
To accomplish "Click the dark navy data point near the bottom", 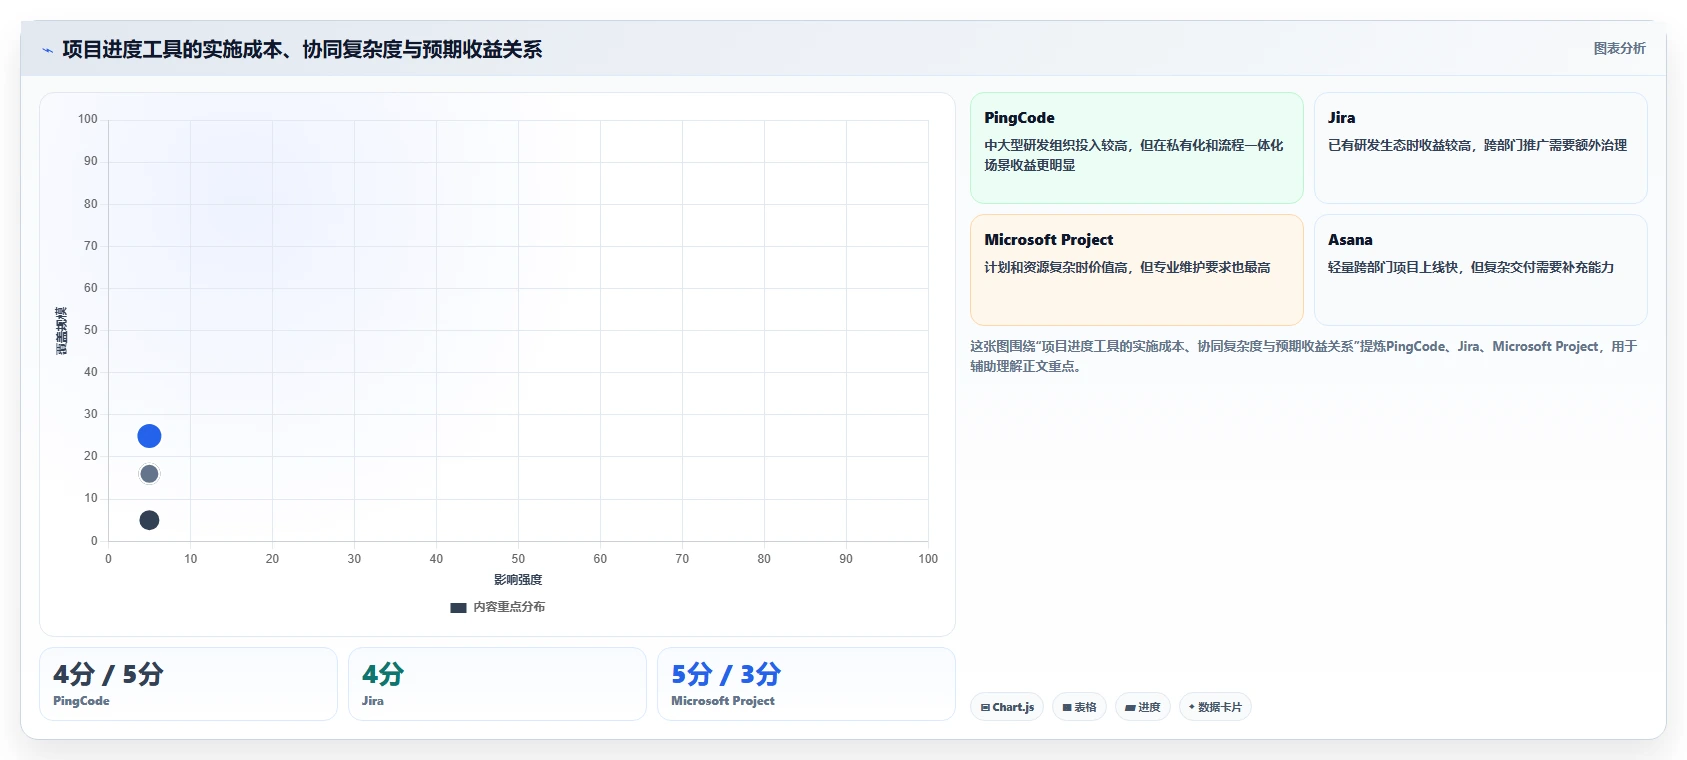I will point(149,520).
